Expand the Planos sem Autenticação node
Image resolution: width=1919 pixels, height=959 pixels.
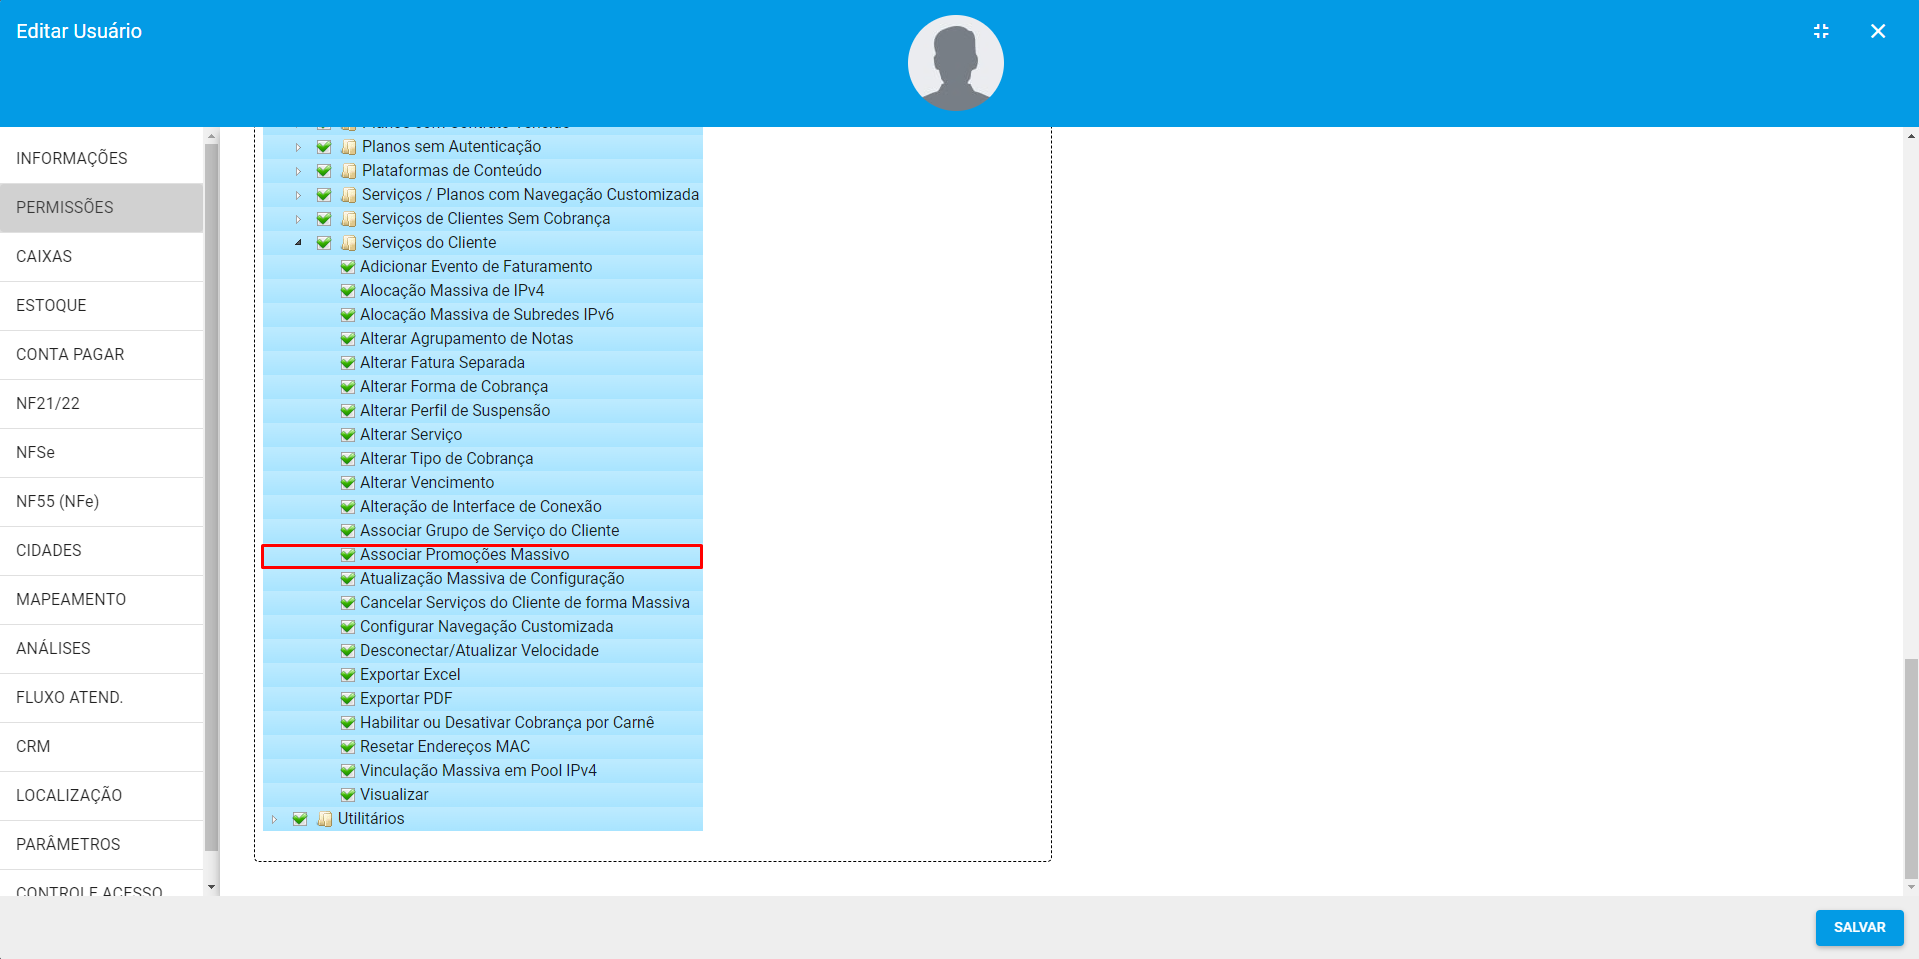tap(298, 147)
